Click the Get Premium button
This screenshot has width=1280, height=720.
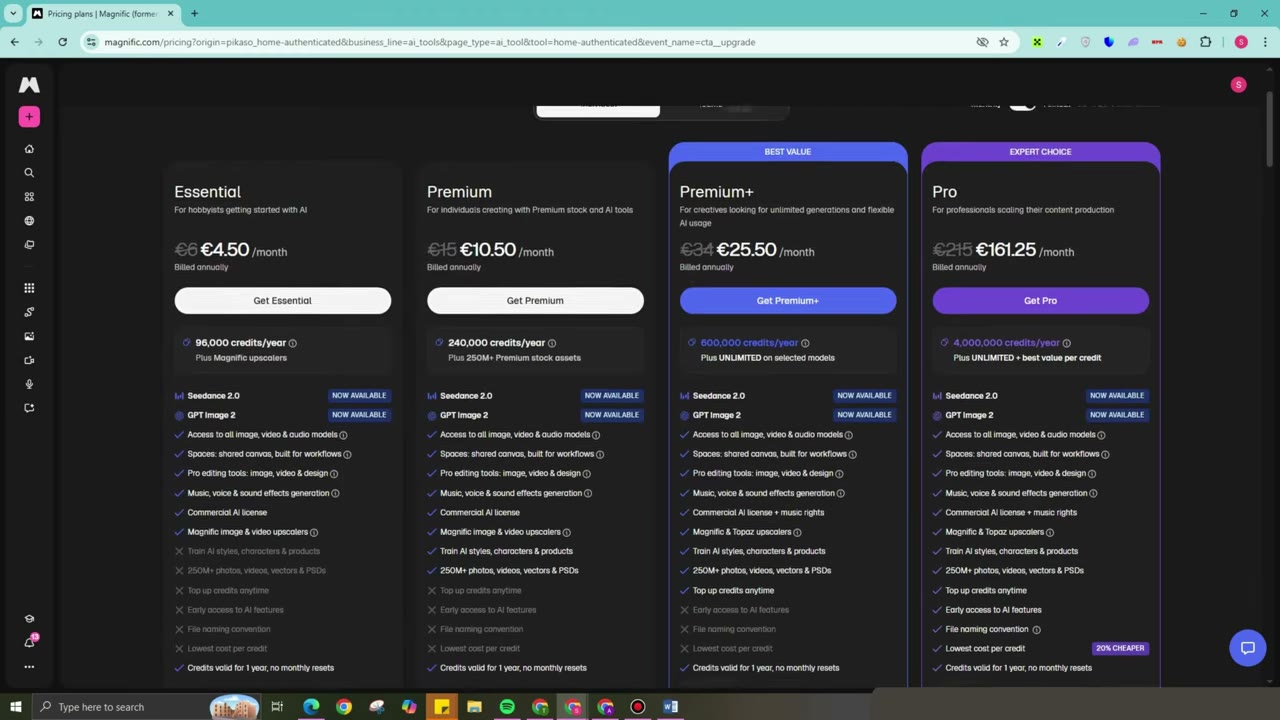click(535, 300)
